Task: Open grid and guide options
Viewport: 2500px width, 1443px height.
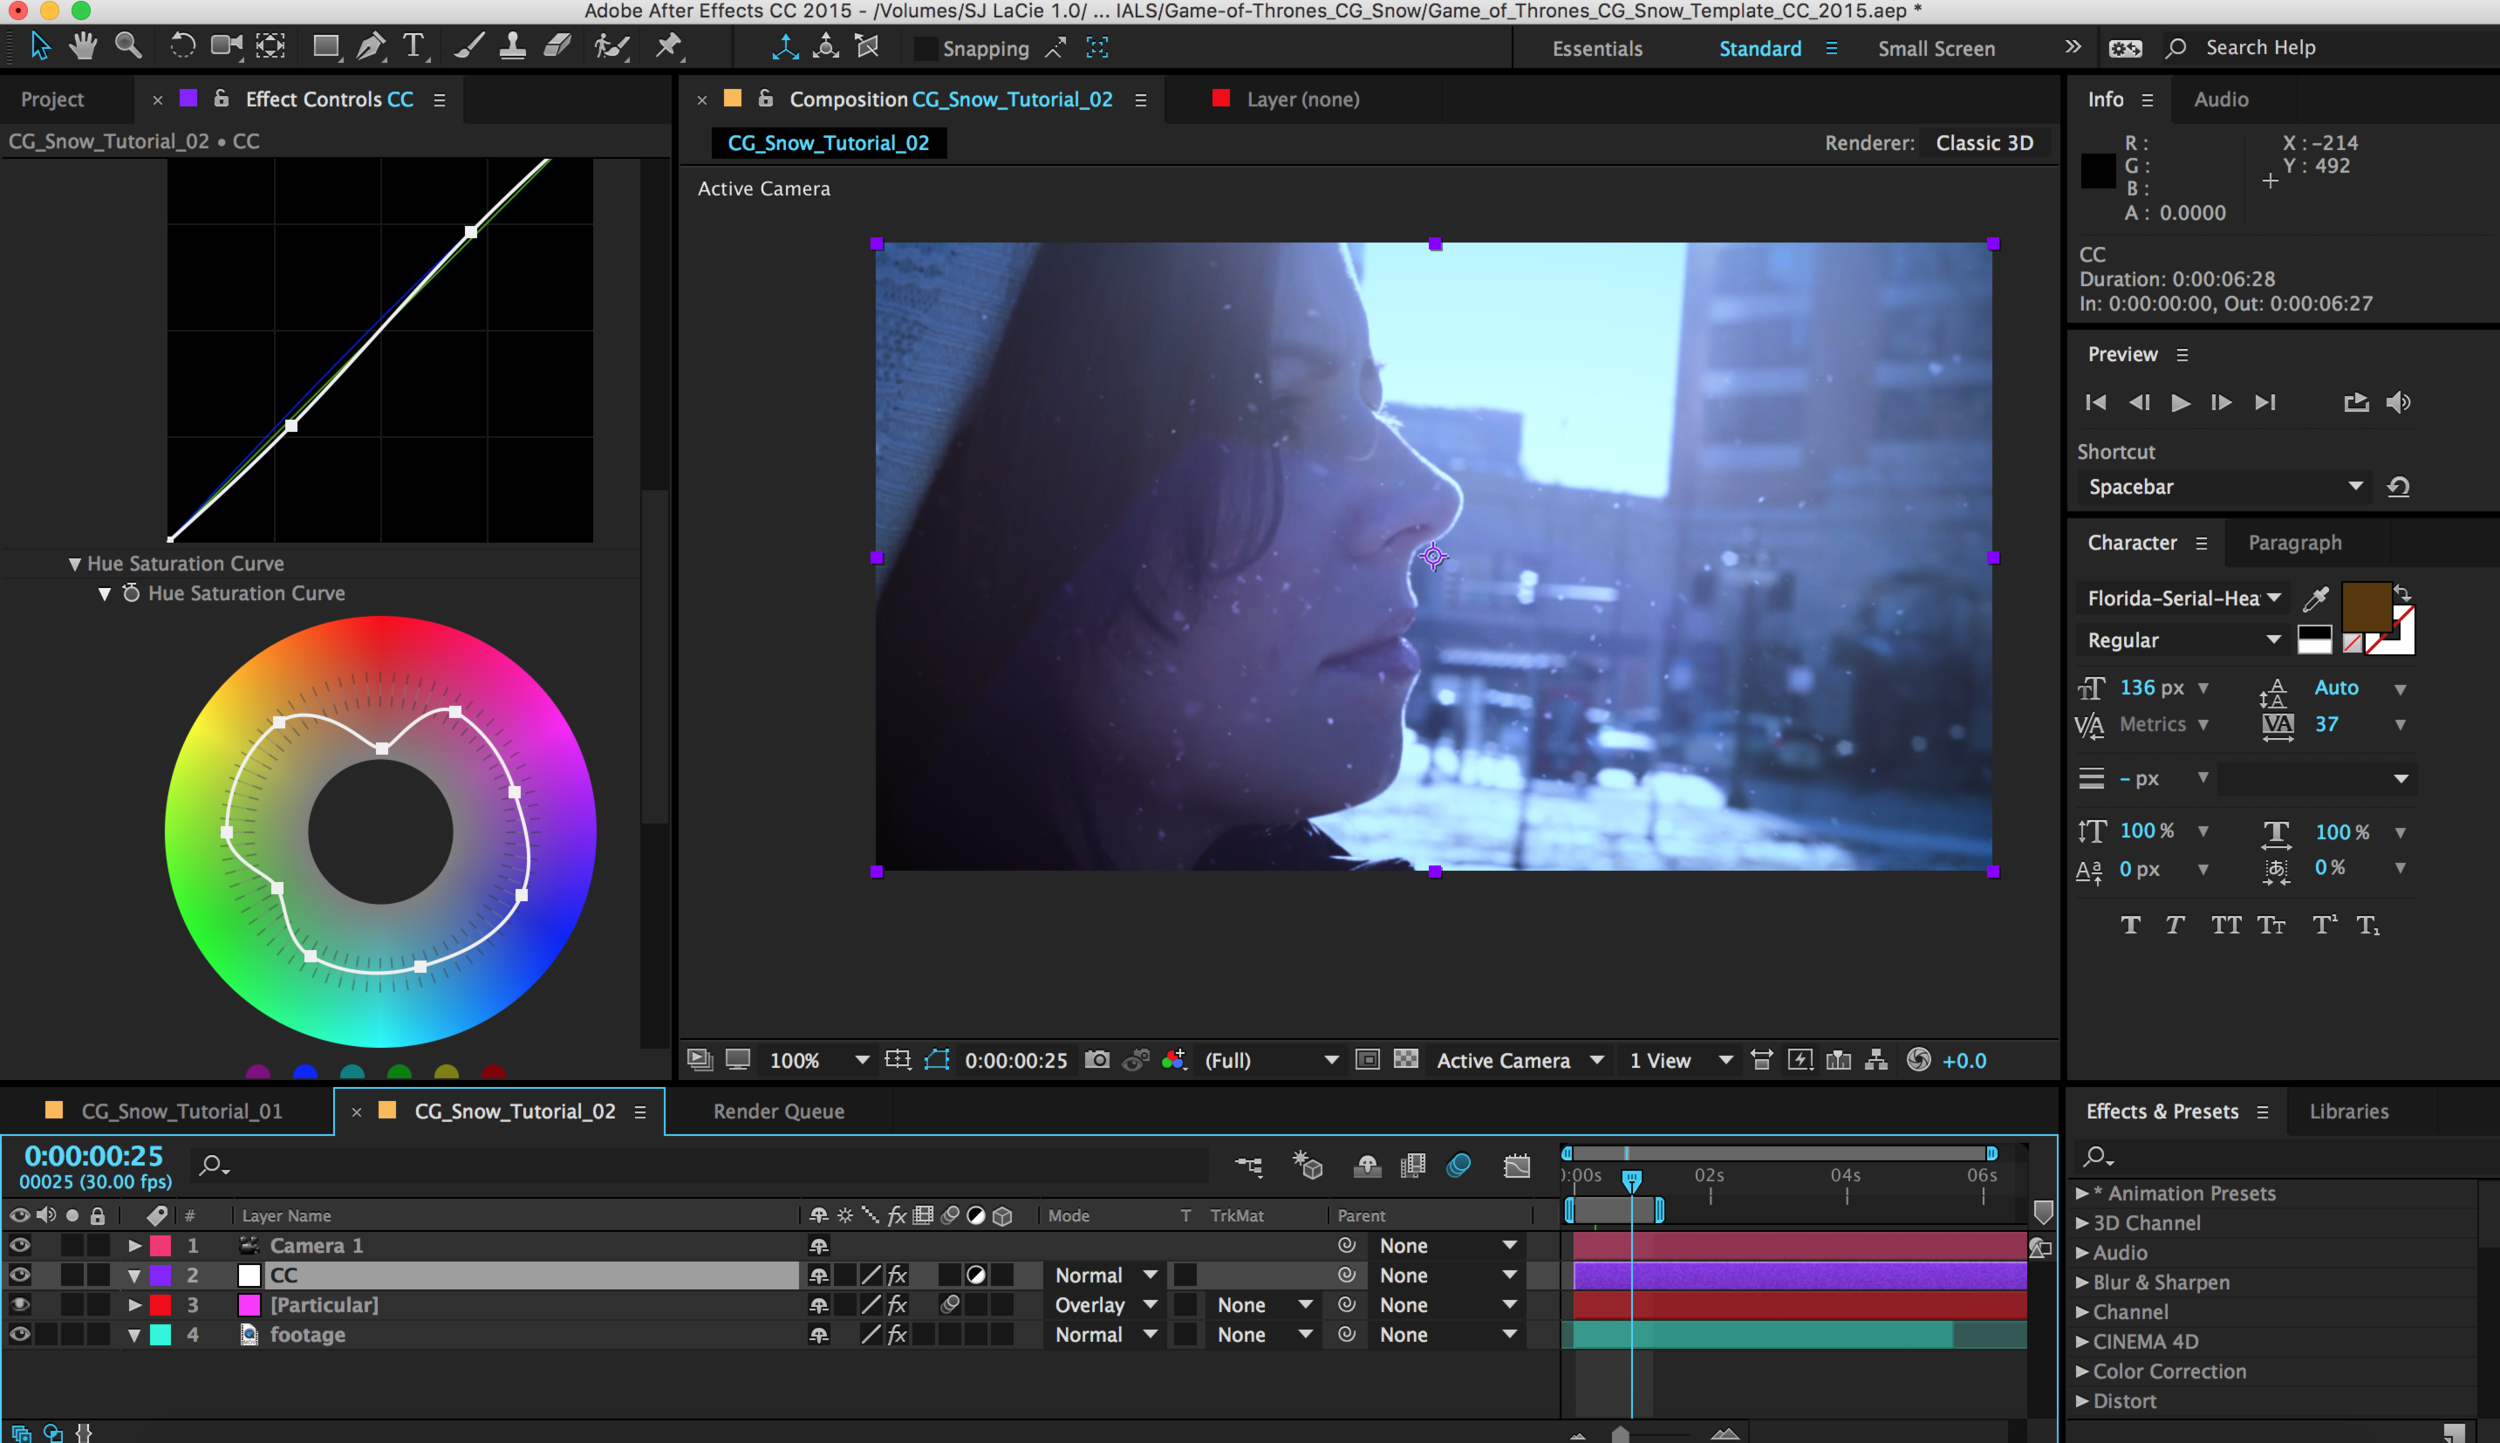Action: point(898,1059)
